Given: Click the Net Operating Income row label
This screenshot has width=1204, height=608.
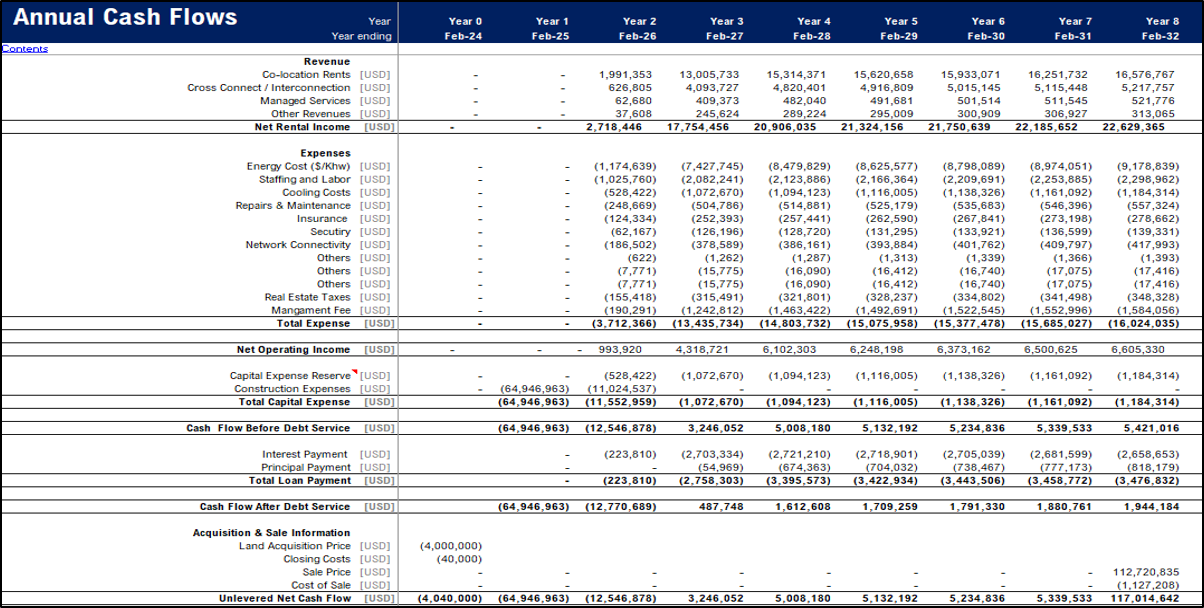Looking at the screenshot, I should point(293,350).
